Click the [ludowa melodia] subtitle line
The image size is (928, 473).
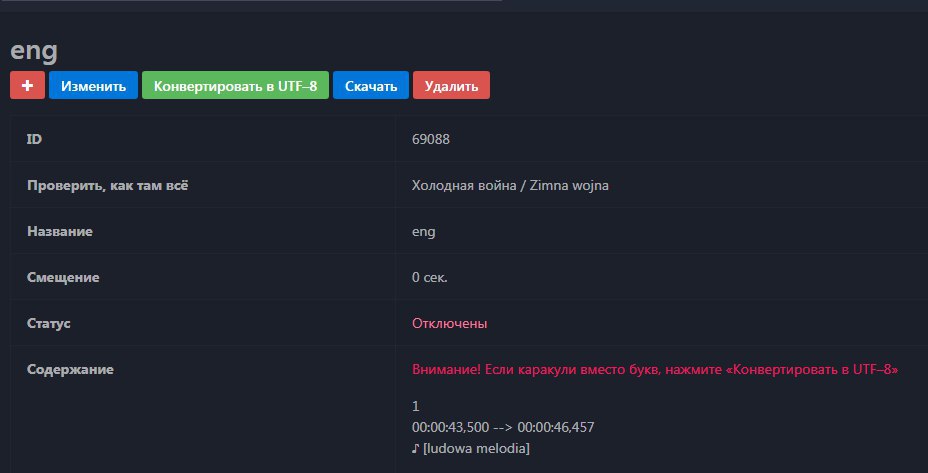tap(471, 448)
